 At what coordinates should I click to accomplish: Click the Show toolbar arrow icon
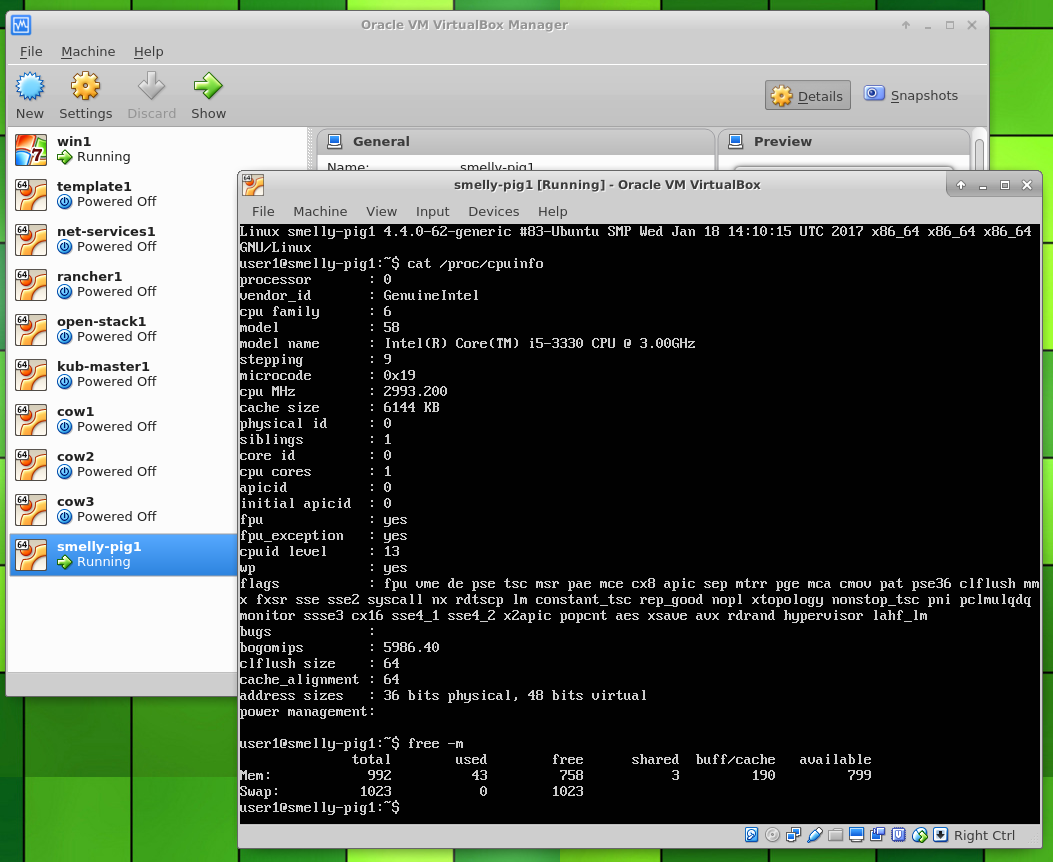click(x=208, y=86)
